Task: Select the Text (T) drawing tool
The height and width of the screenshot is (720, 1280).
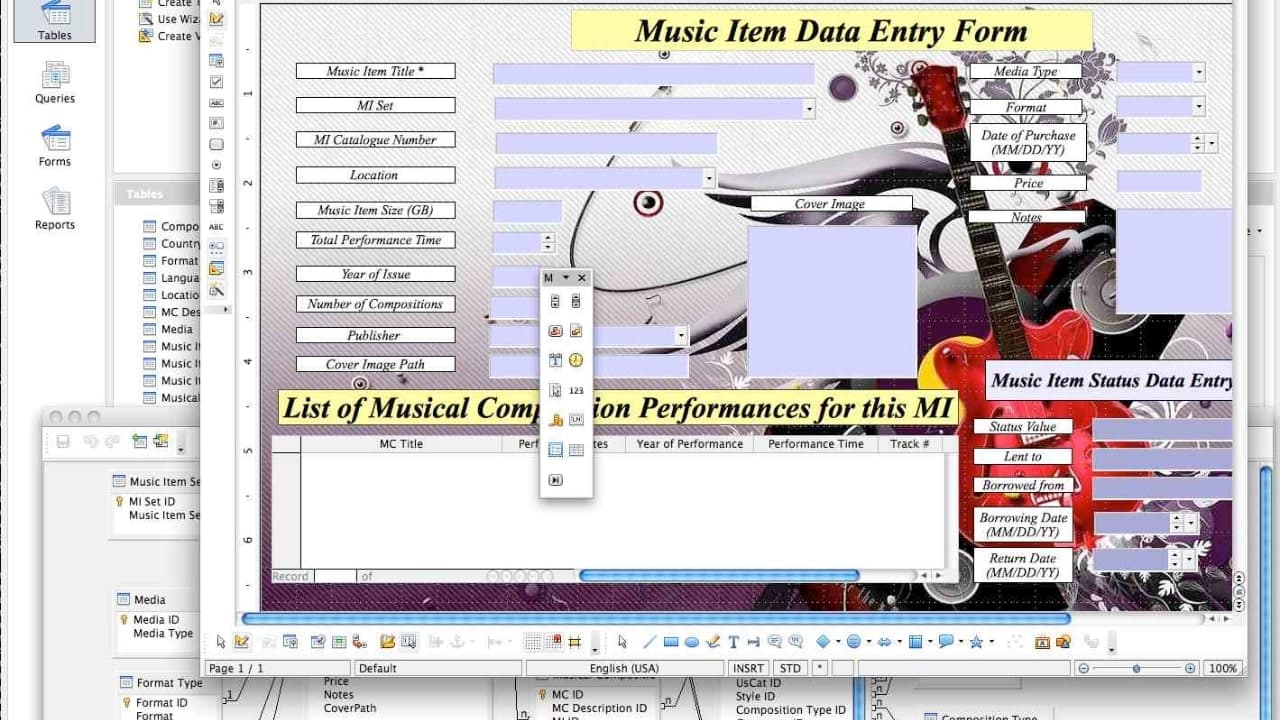Action: click(x=733, y=642)
